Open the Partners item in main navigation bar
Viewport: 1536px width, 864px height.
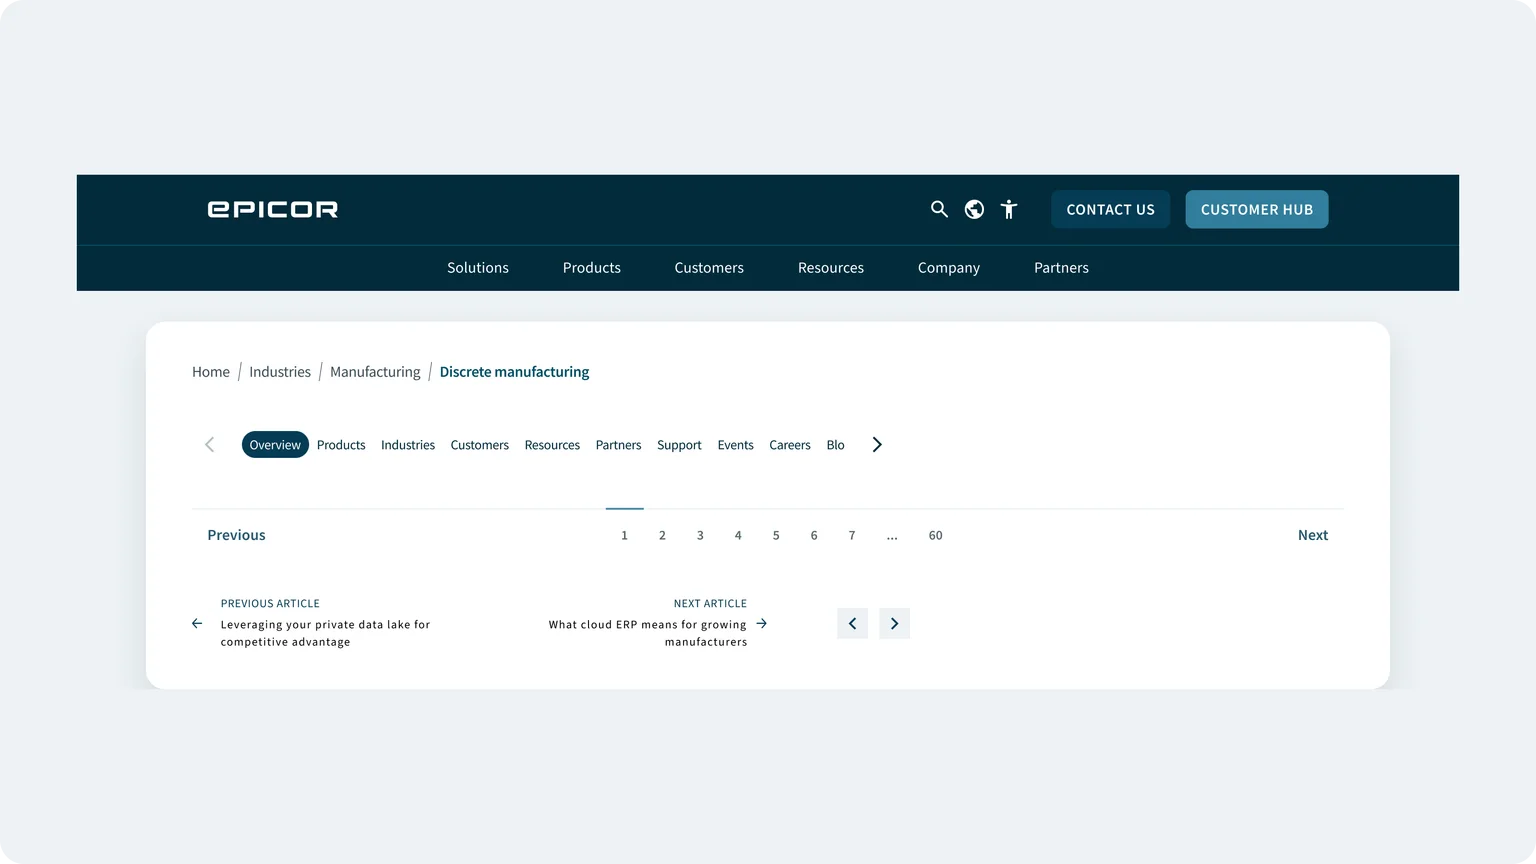pyautogui.click(x=1061, y=268)
